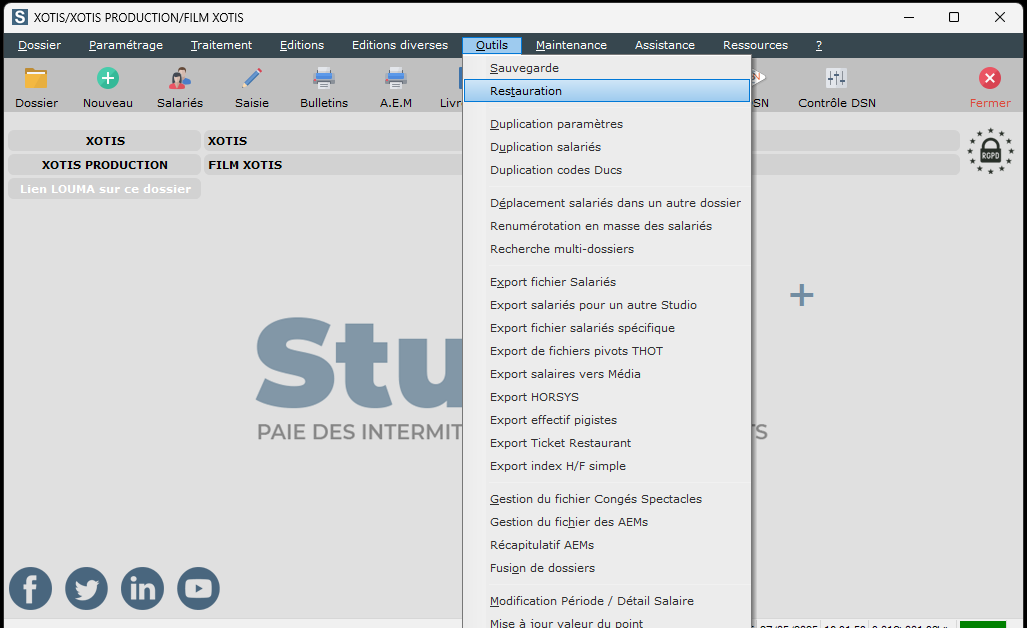This screenshot has width=1027, height=628.
Task: Minimize the Studio window
Action: click(x=909, y=17)
